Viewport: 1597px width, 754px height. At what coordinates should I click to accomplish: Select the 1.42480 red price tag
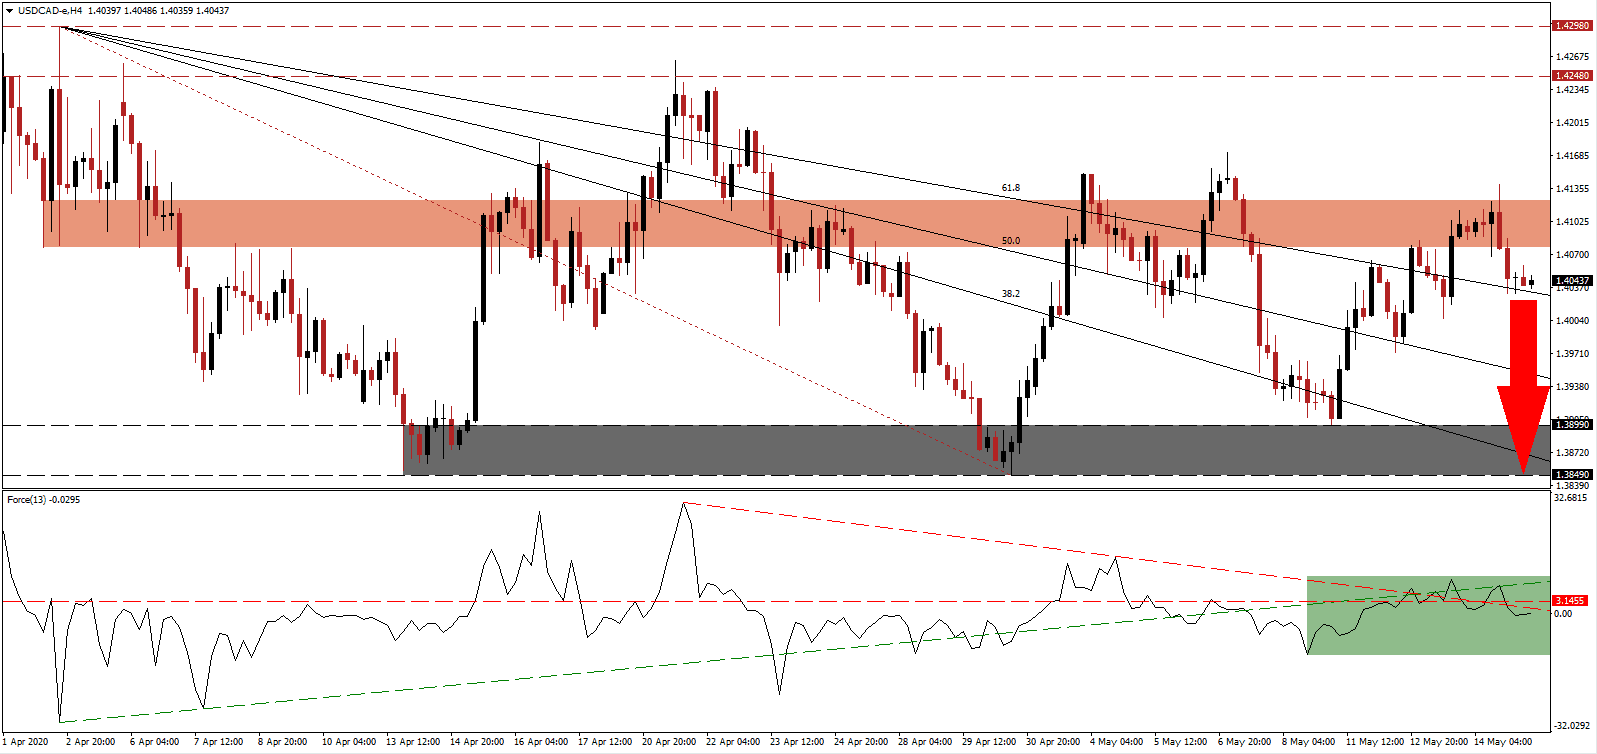point(1571,76)
